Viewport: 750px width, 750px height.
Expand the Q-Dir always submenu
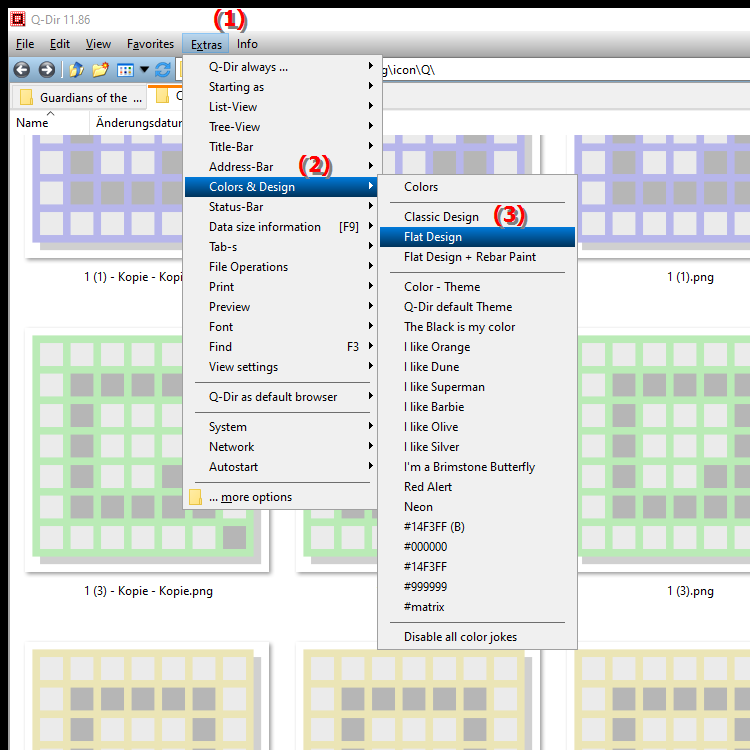tap(281, 67)
